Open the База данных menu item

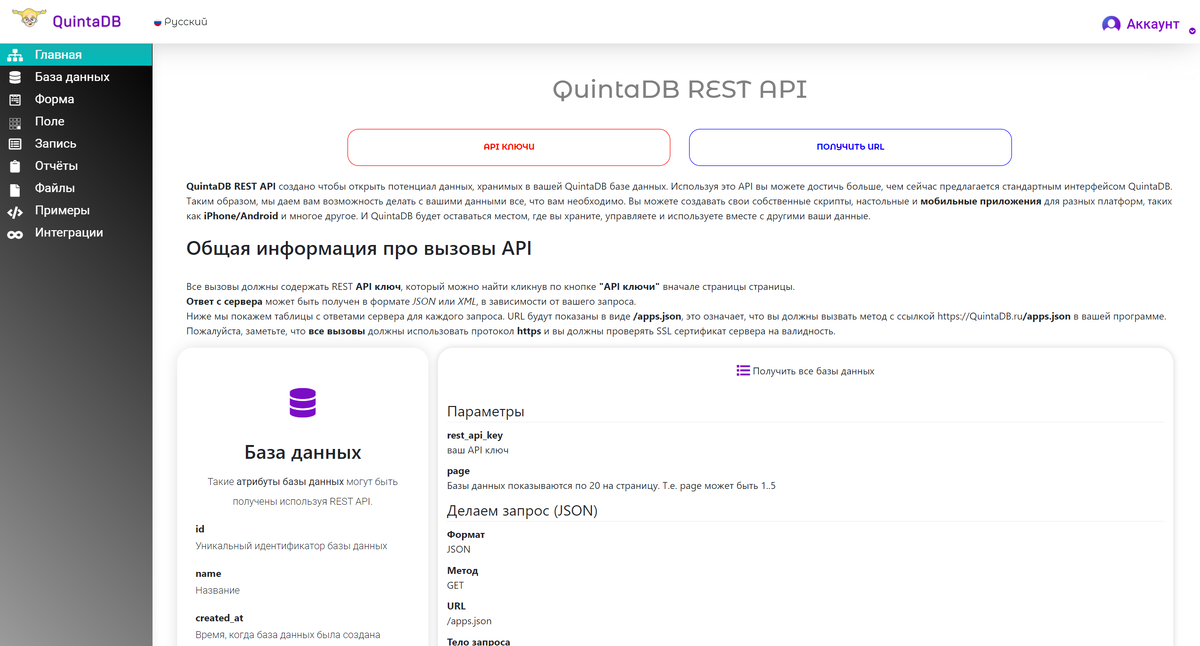[x=76, y=77]
